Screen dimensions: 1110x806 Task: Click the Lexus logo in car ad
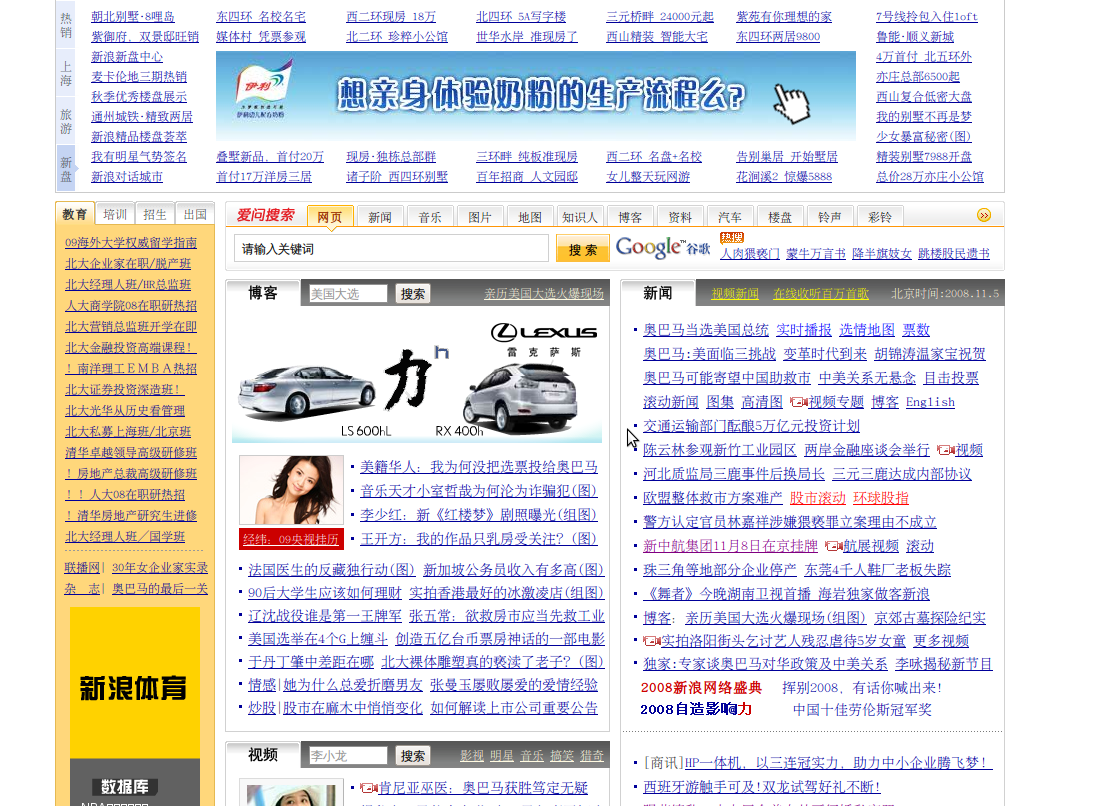pyautogui.click(x=544, y=332)
